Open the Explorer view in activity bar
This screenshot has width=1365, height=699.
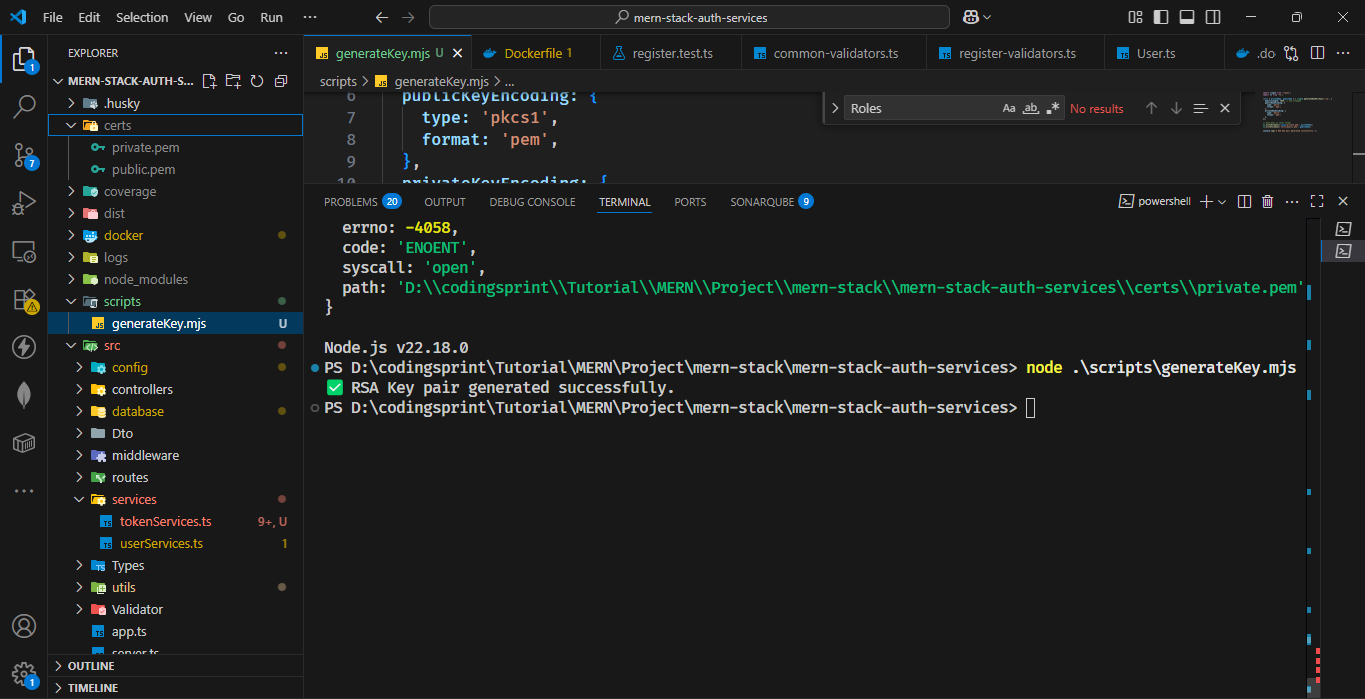tap(24, 58)
